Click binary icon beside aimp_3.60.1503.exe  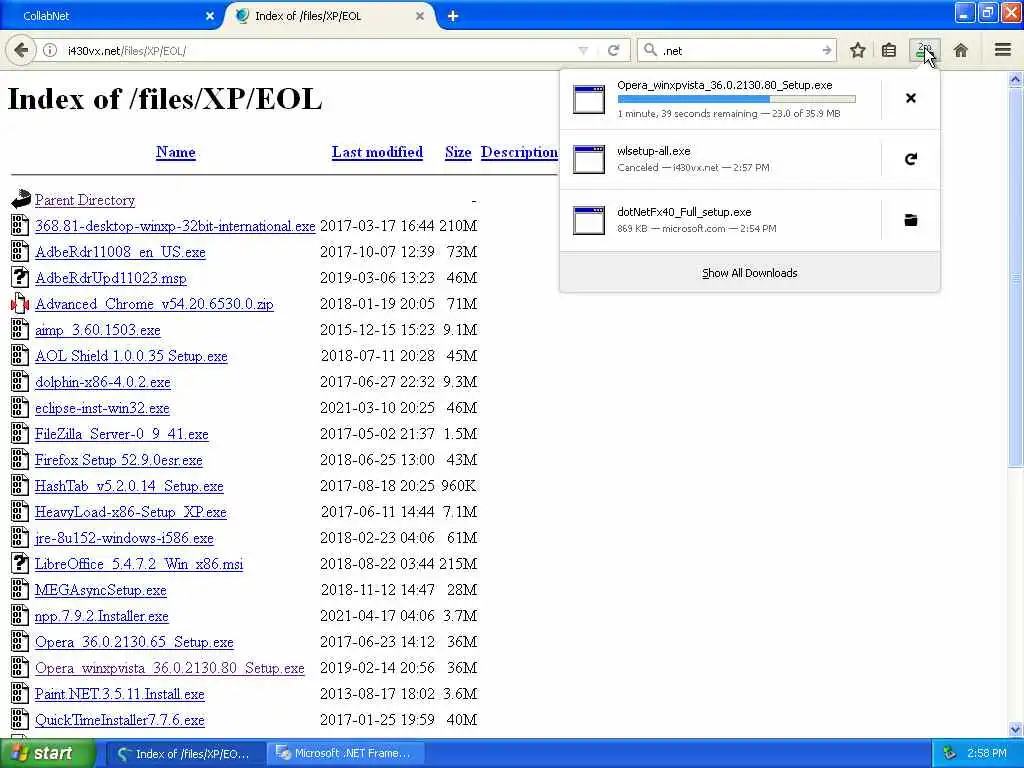(x=20, y=330)
